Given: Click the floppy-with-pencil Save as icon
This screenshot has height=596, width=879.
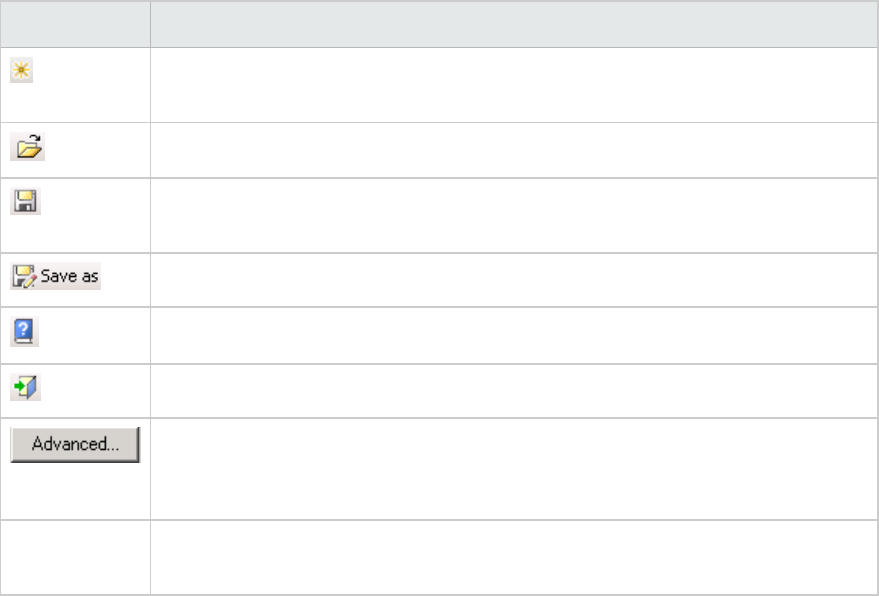Looking at the screenshot, I should click(x=24, y=276).
